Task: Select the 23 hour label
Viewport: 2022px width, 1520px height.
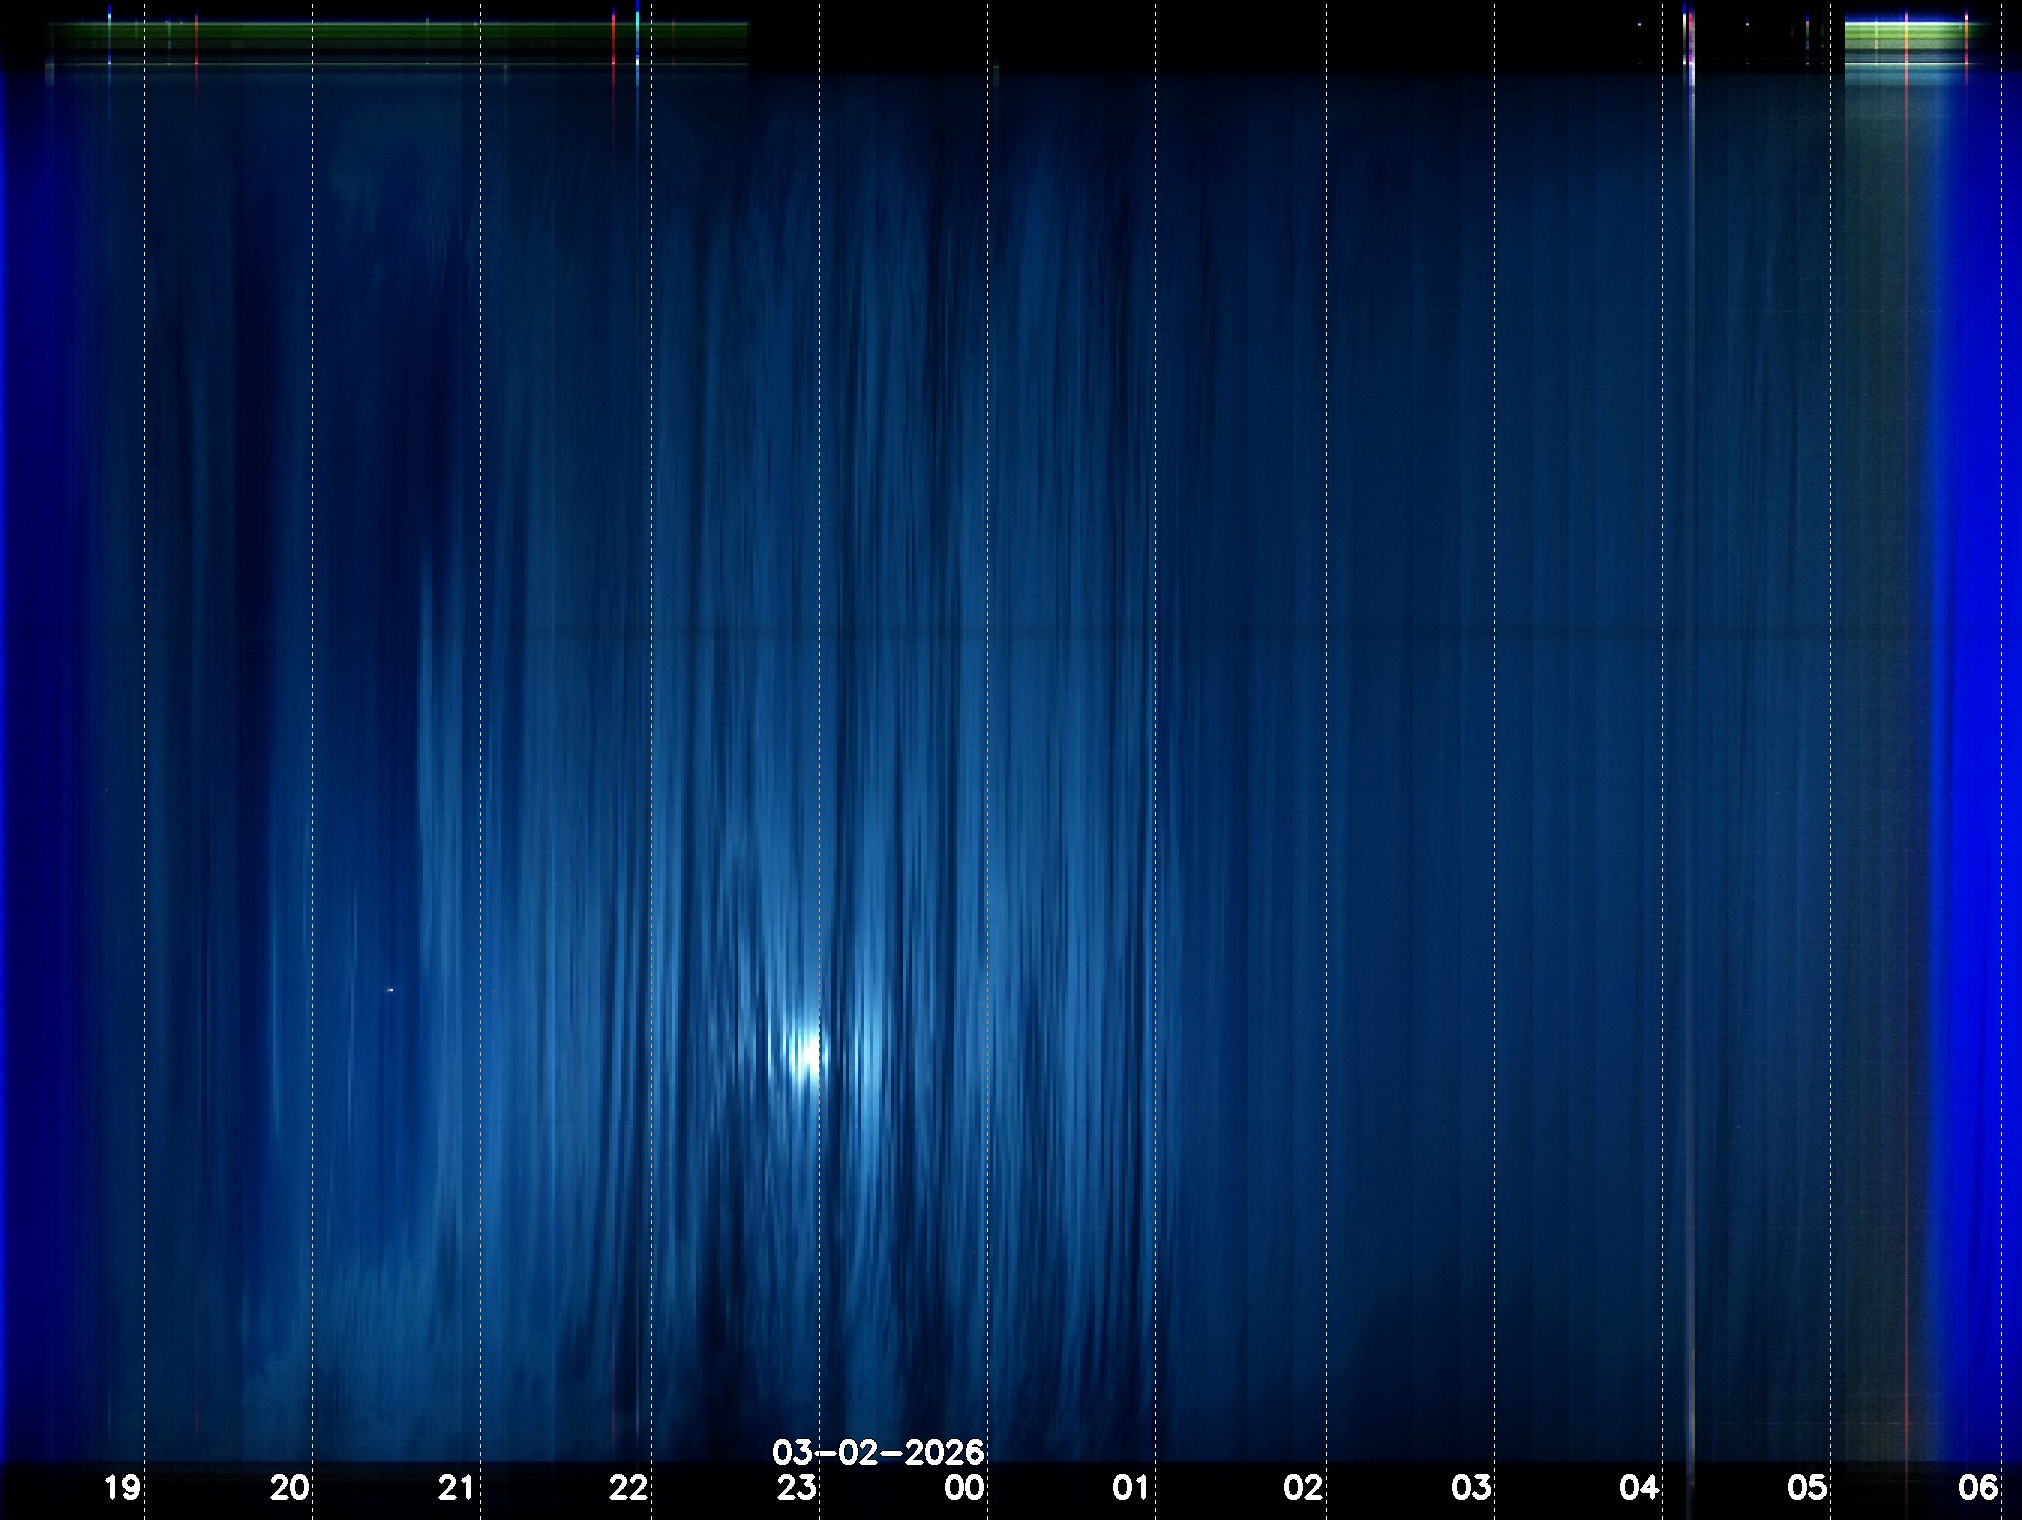Action: (x=797, y=1488)
